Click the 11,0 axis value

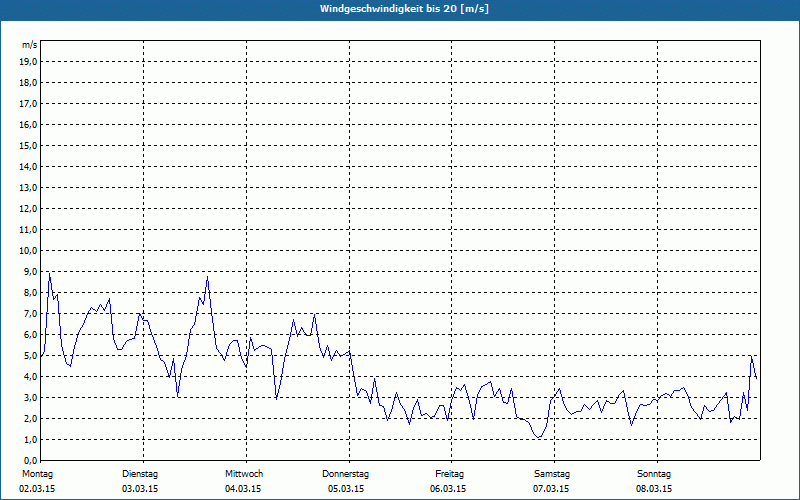click(27, 230)
